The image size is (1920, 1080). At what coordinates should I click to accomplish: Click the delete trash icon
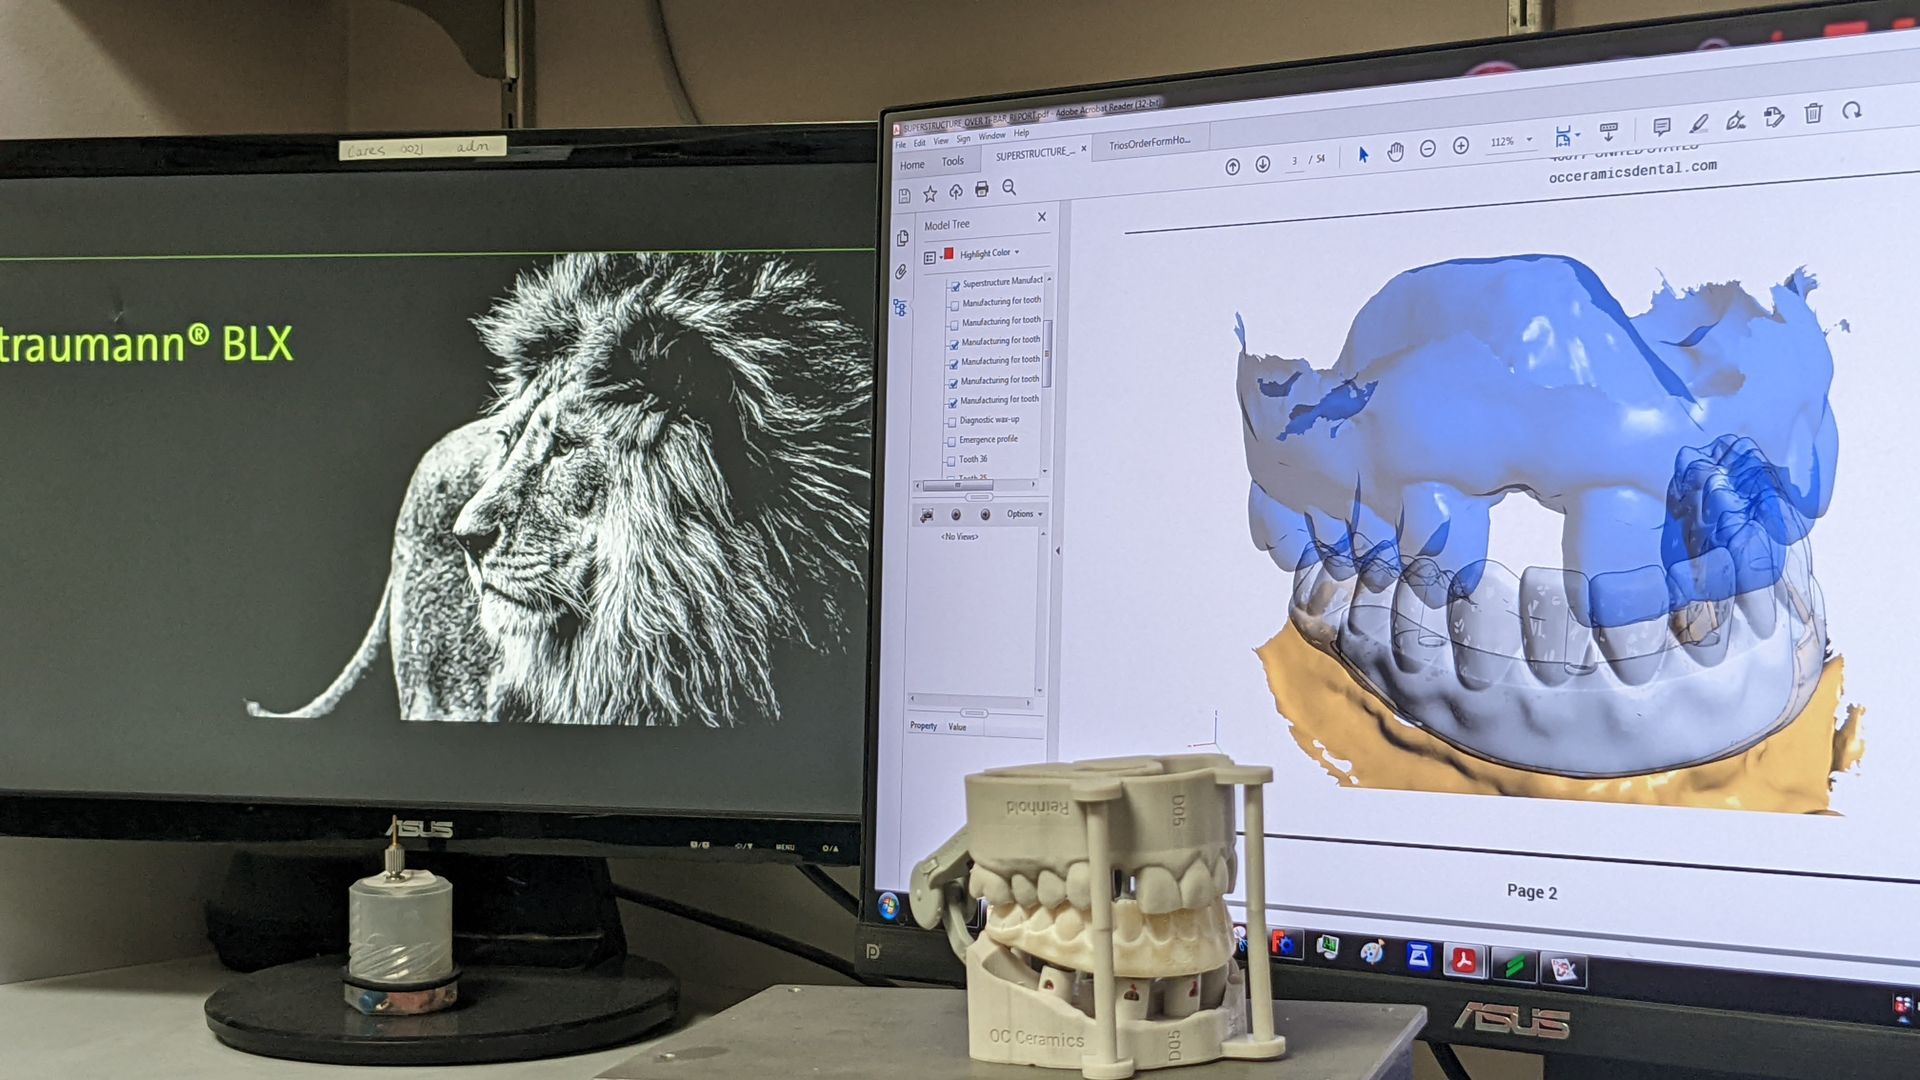click(x=1813, y=114)
